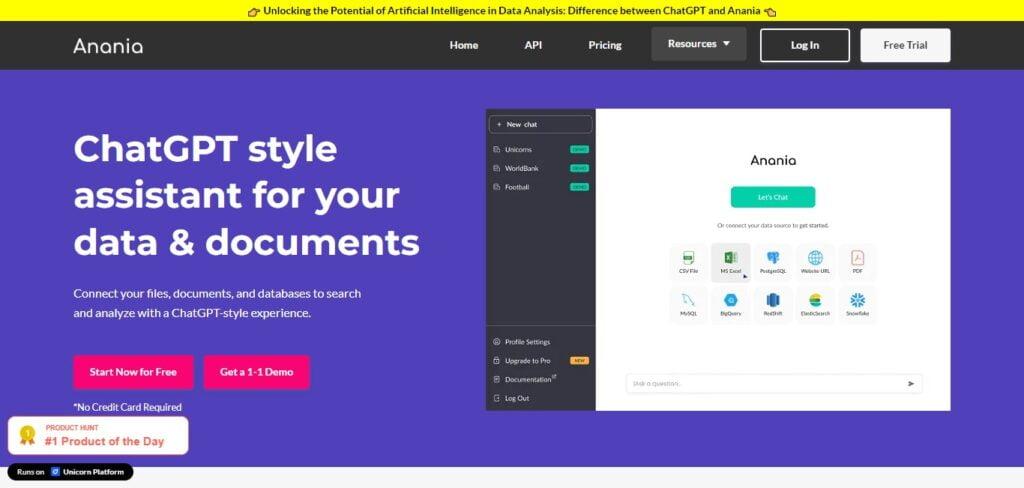Open the #1 Product of the Day badge
The height and width of the screenshot is (488, 1024).
98,435
